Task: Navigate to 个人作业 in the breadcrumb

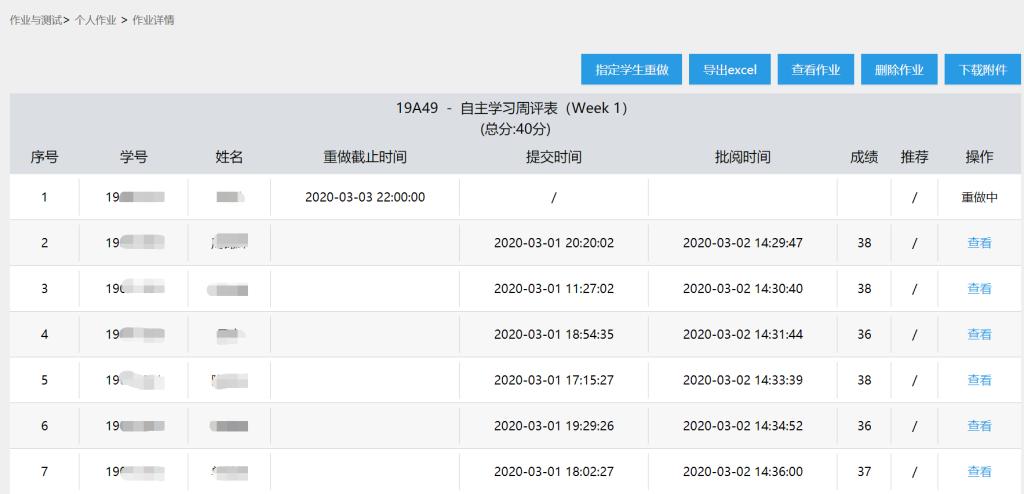Action: coord(95,20)
